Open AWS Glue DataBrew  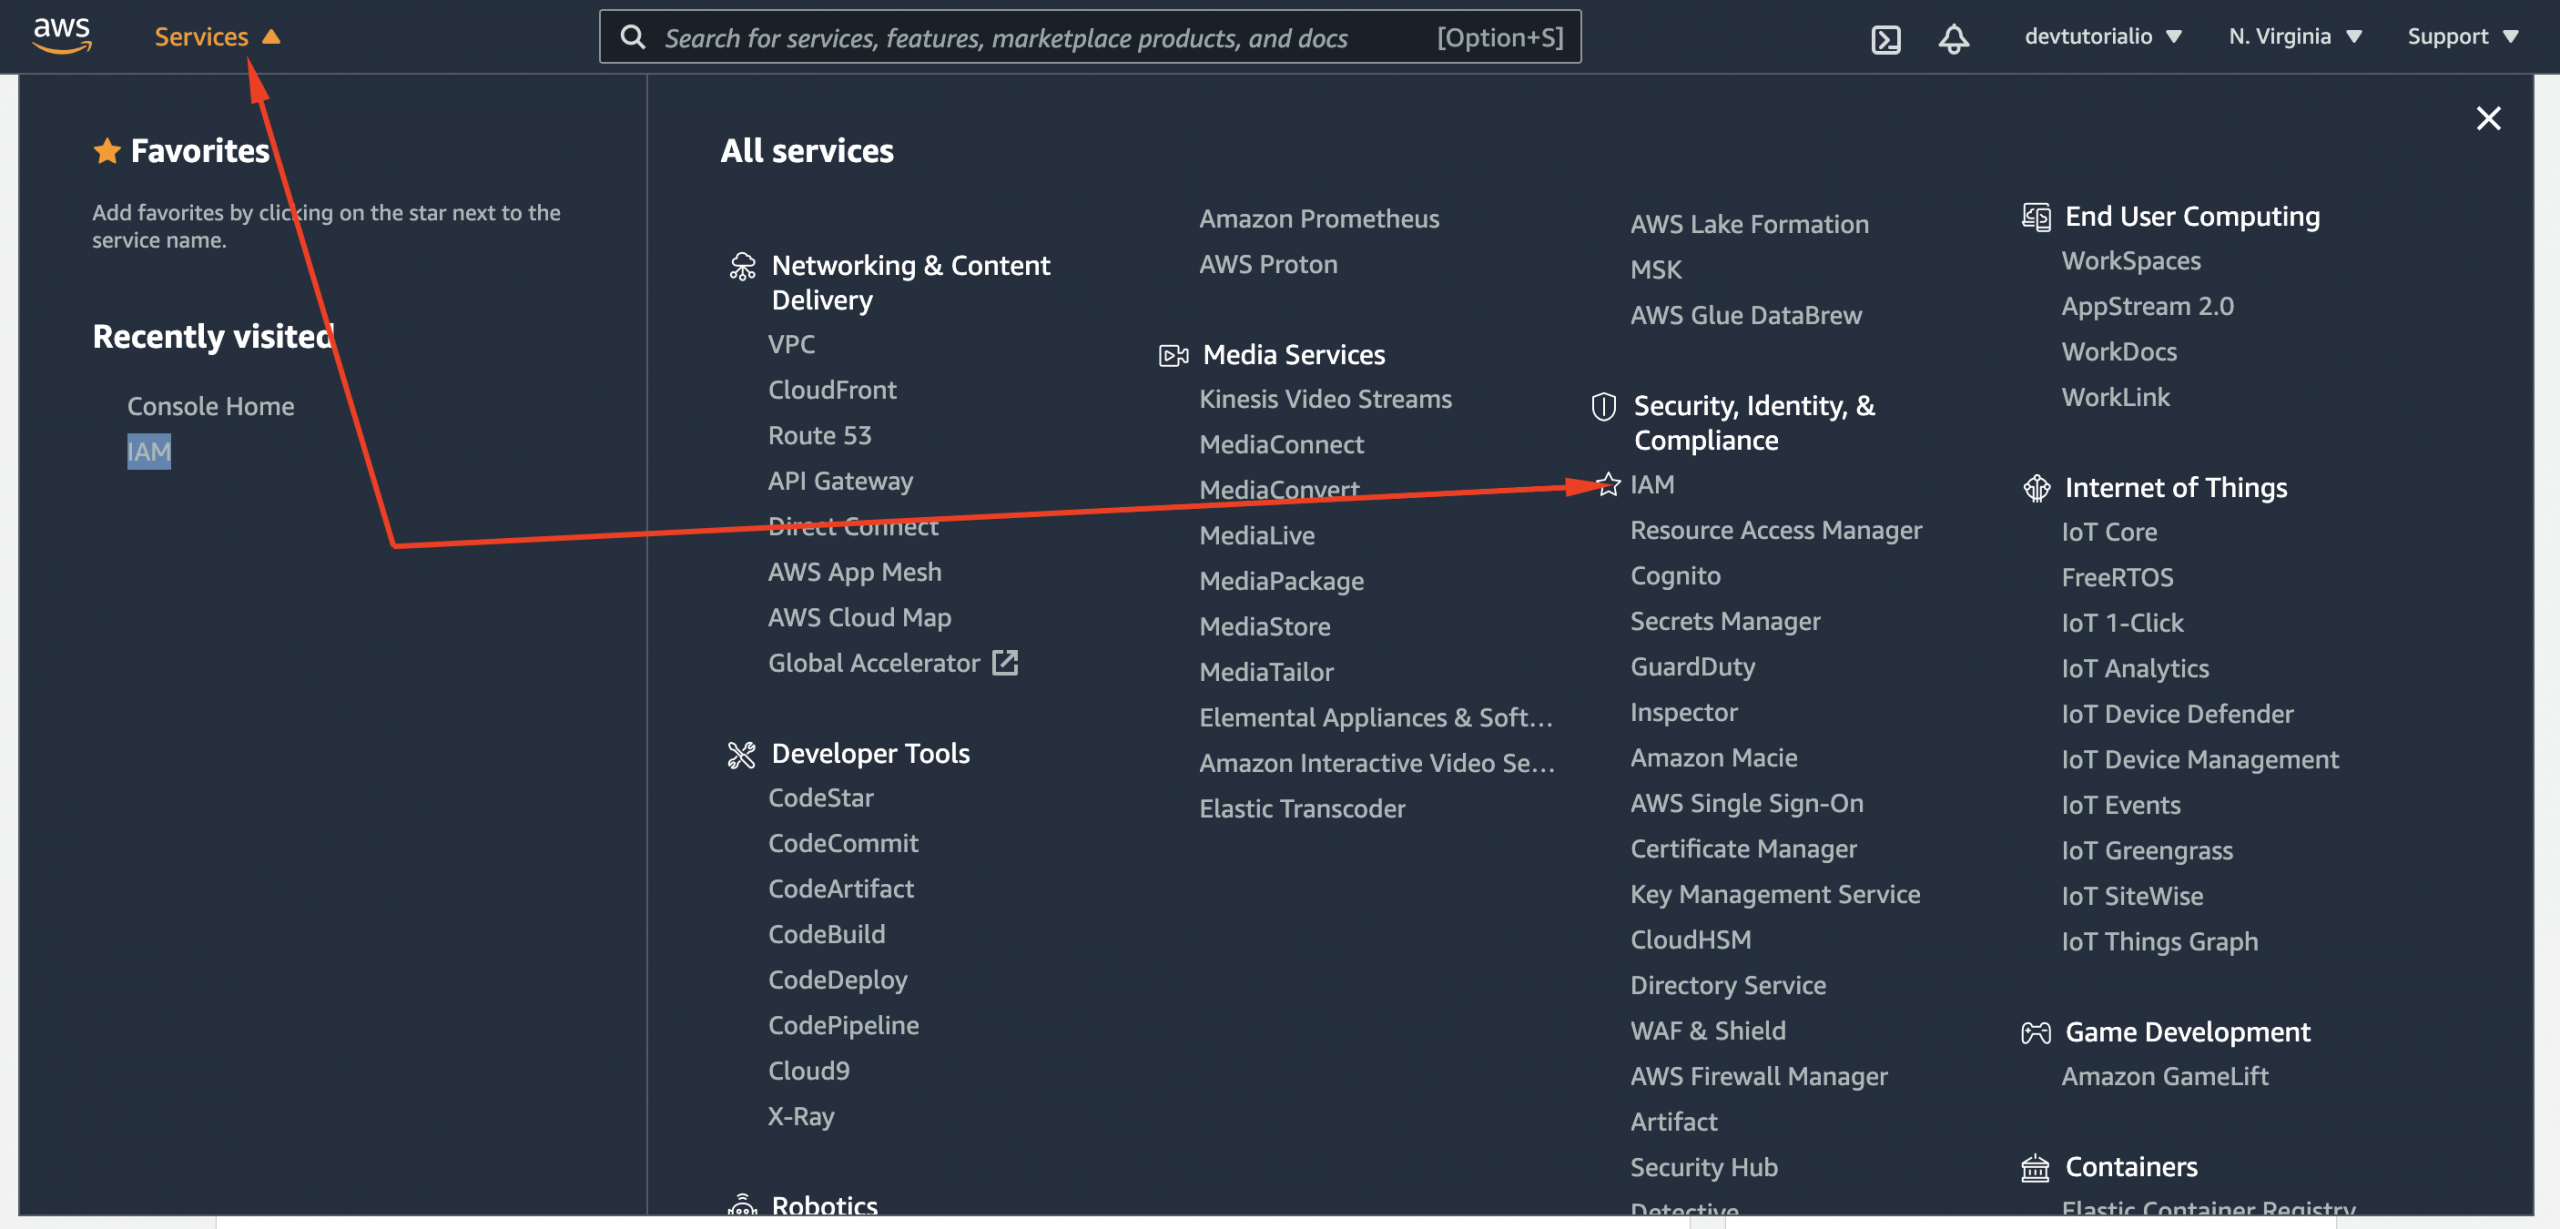pos(1746,315)
